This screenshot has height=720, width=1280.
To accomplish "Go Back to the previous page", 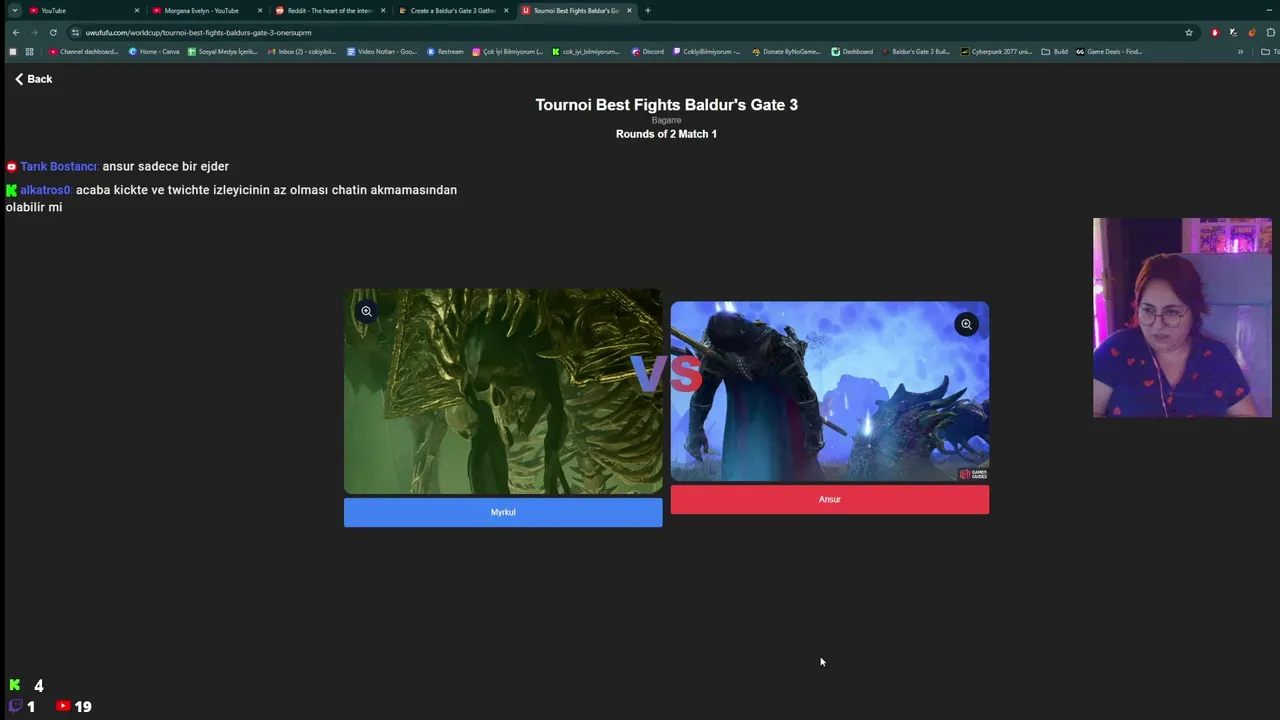I will [33, 79].
